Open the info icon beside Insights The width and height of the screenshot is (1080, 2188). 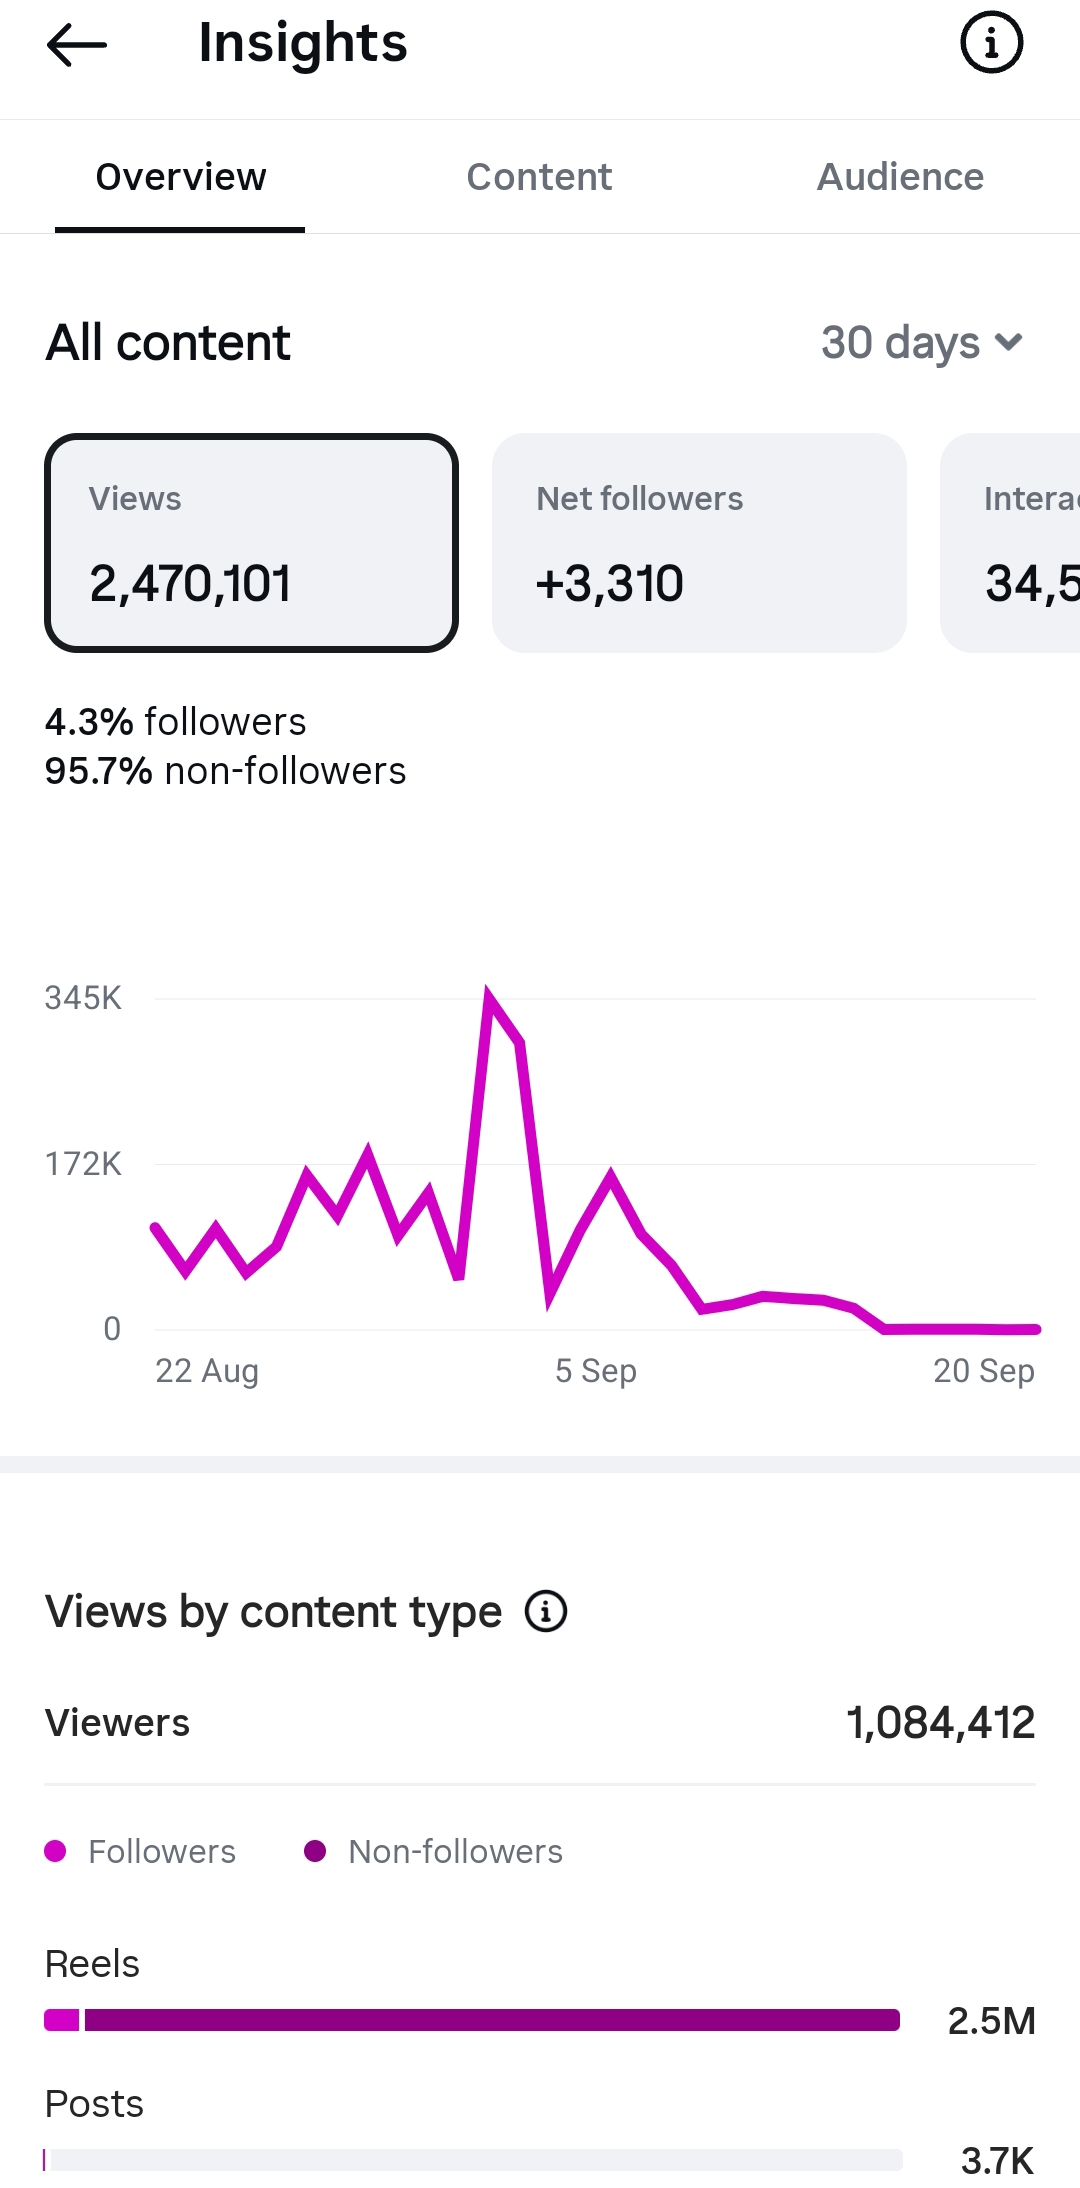(991, 43)
